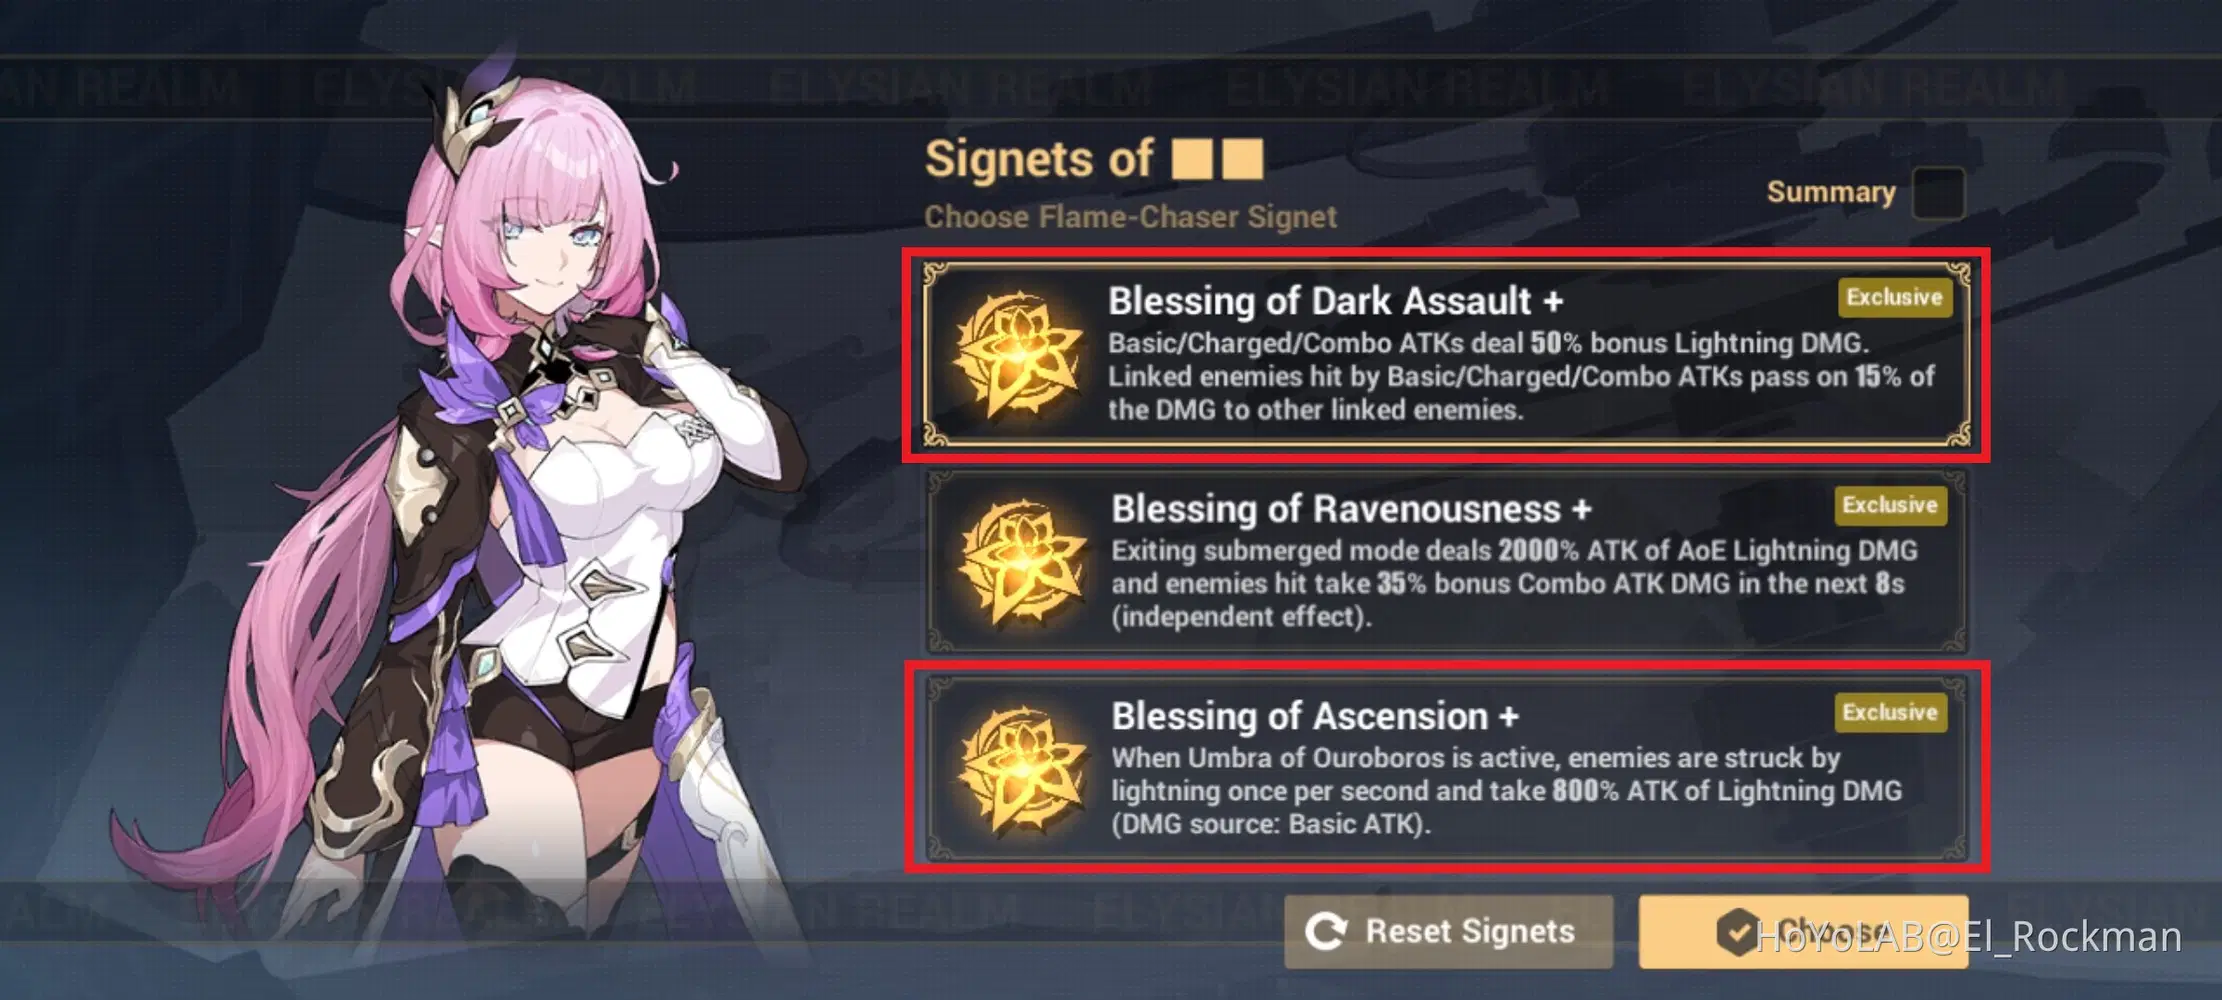Click the Blessing of Dark Assault + title

tap(1335, 301)
